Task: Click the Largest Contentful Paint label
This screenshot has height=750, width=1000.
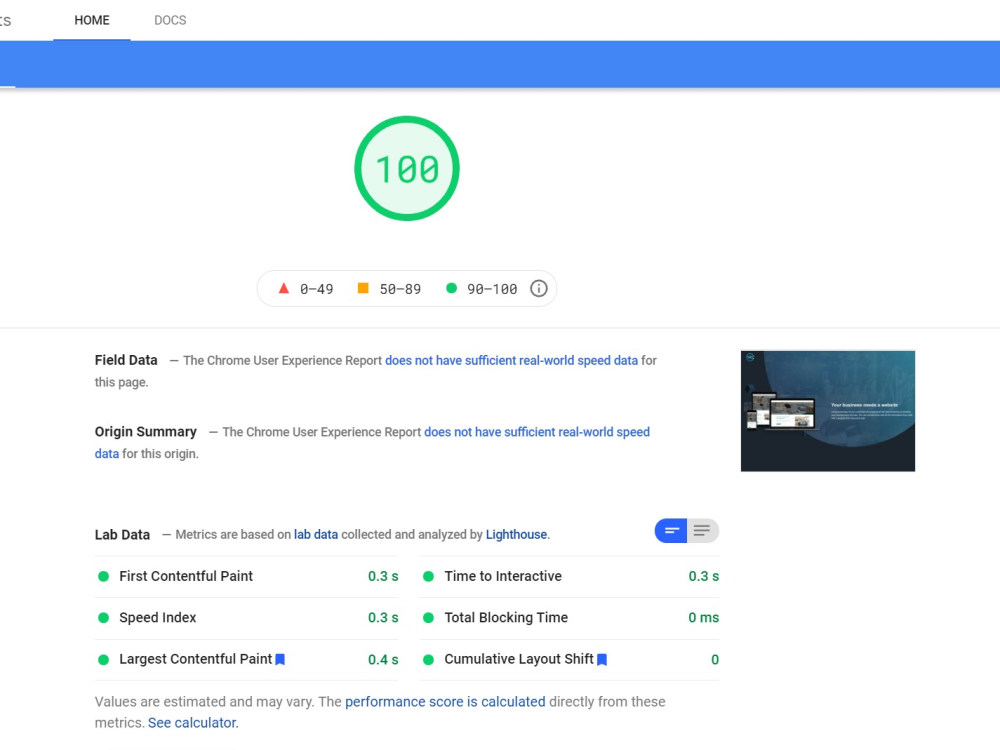Action: (196, 659)
